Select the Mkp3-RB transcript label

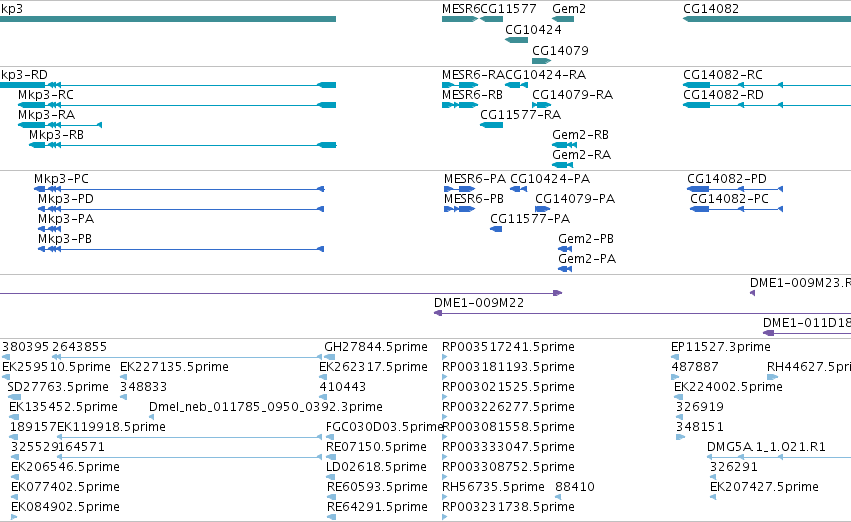tap(56, 135)
